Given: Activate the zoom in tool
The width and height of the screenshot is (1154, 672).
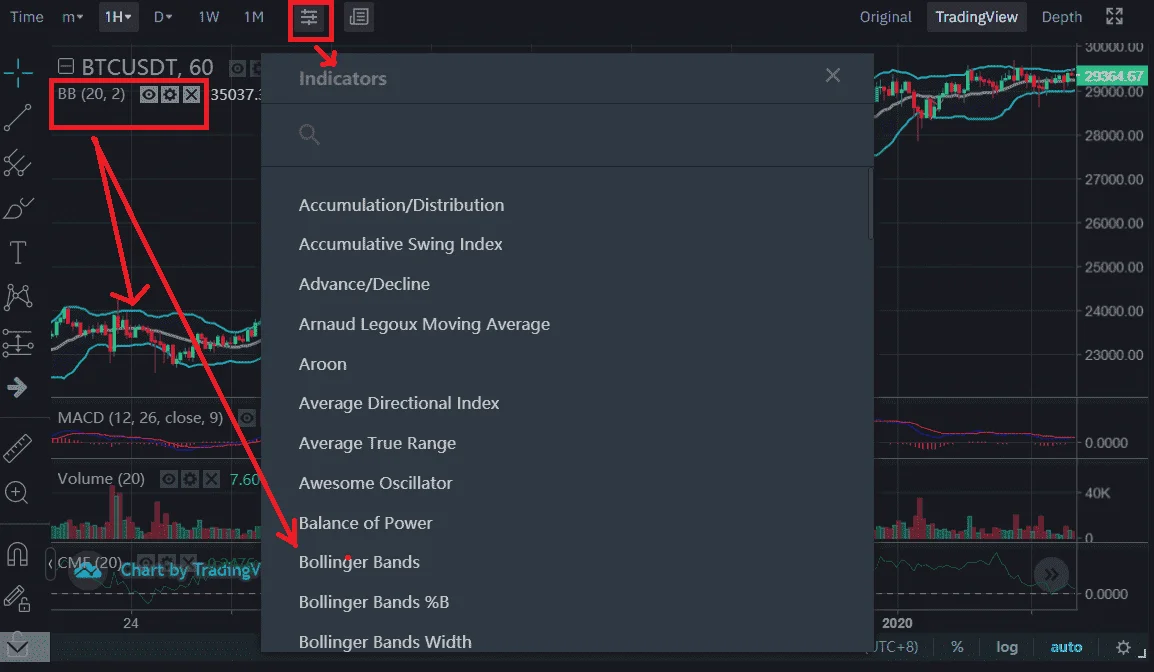Looking at the screenshot, I should 16,492.
